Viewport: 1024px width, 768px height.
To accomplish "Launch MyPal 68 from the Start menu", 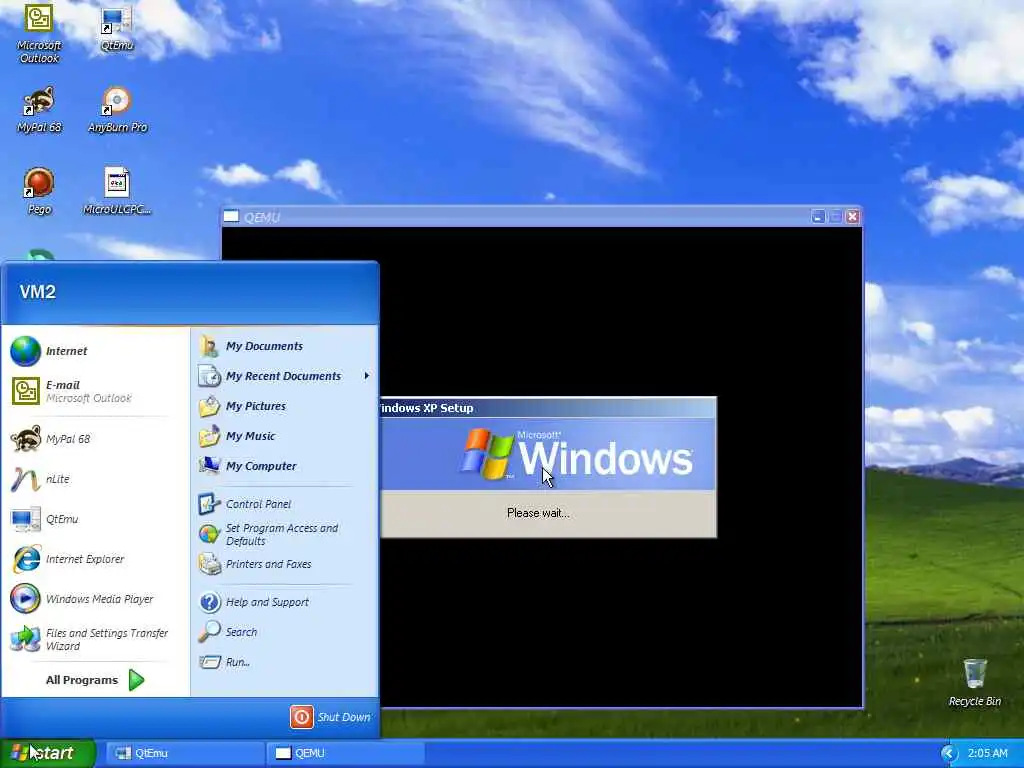I will point(95,439).
